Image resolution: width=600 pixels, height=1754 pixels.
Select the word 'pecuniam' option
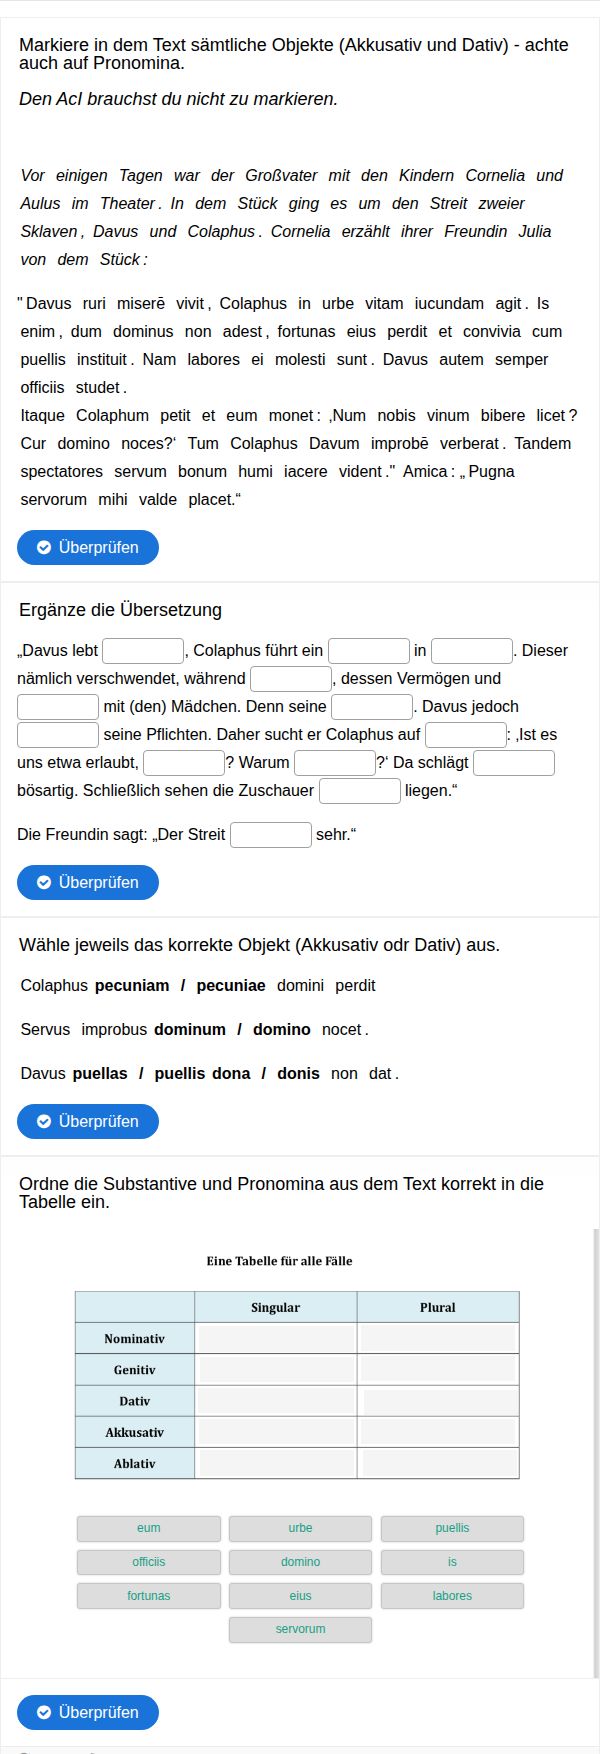coord(132,986)
